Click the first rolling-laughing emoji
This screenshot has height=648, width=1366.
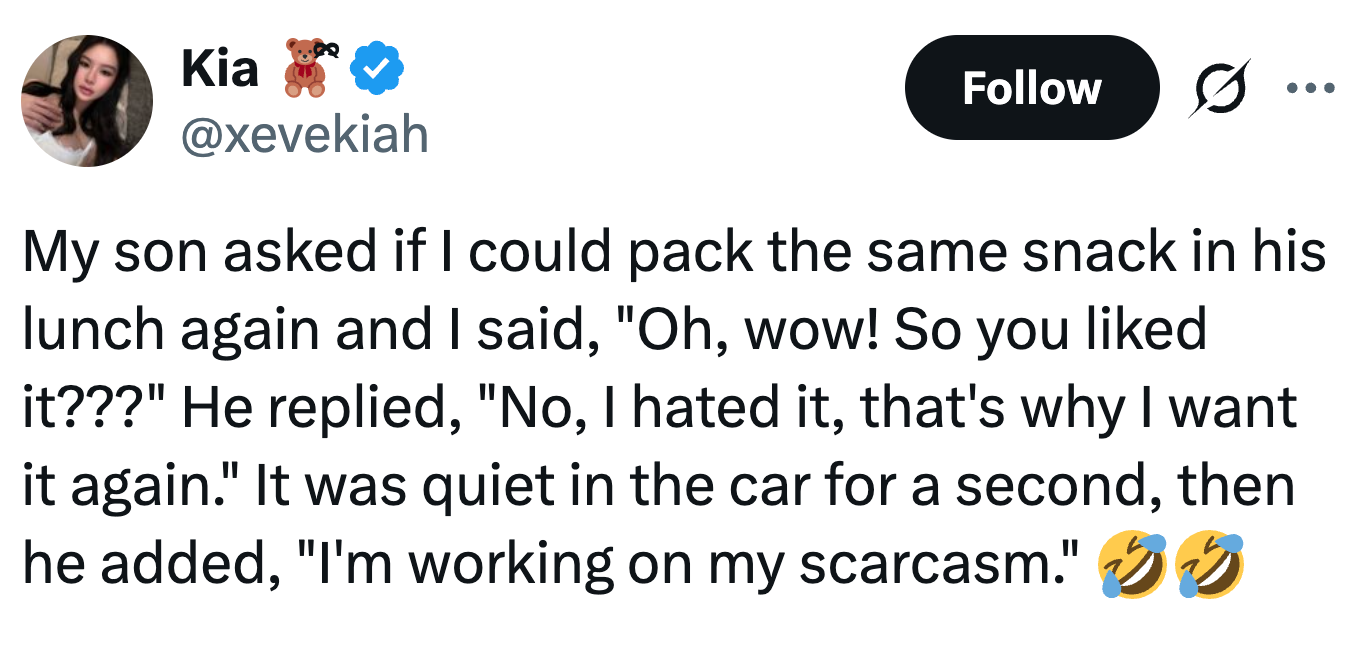coord(1131,565)
